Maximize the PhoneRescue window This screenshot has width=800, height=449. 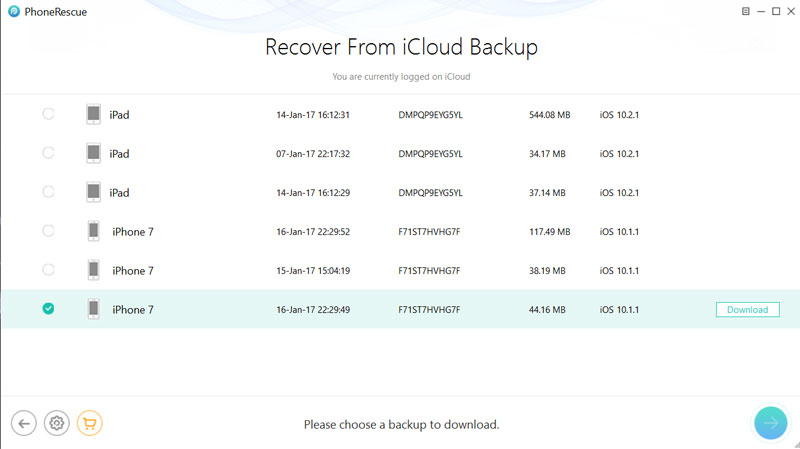(x=775, y=11)
